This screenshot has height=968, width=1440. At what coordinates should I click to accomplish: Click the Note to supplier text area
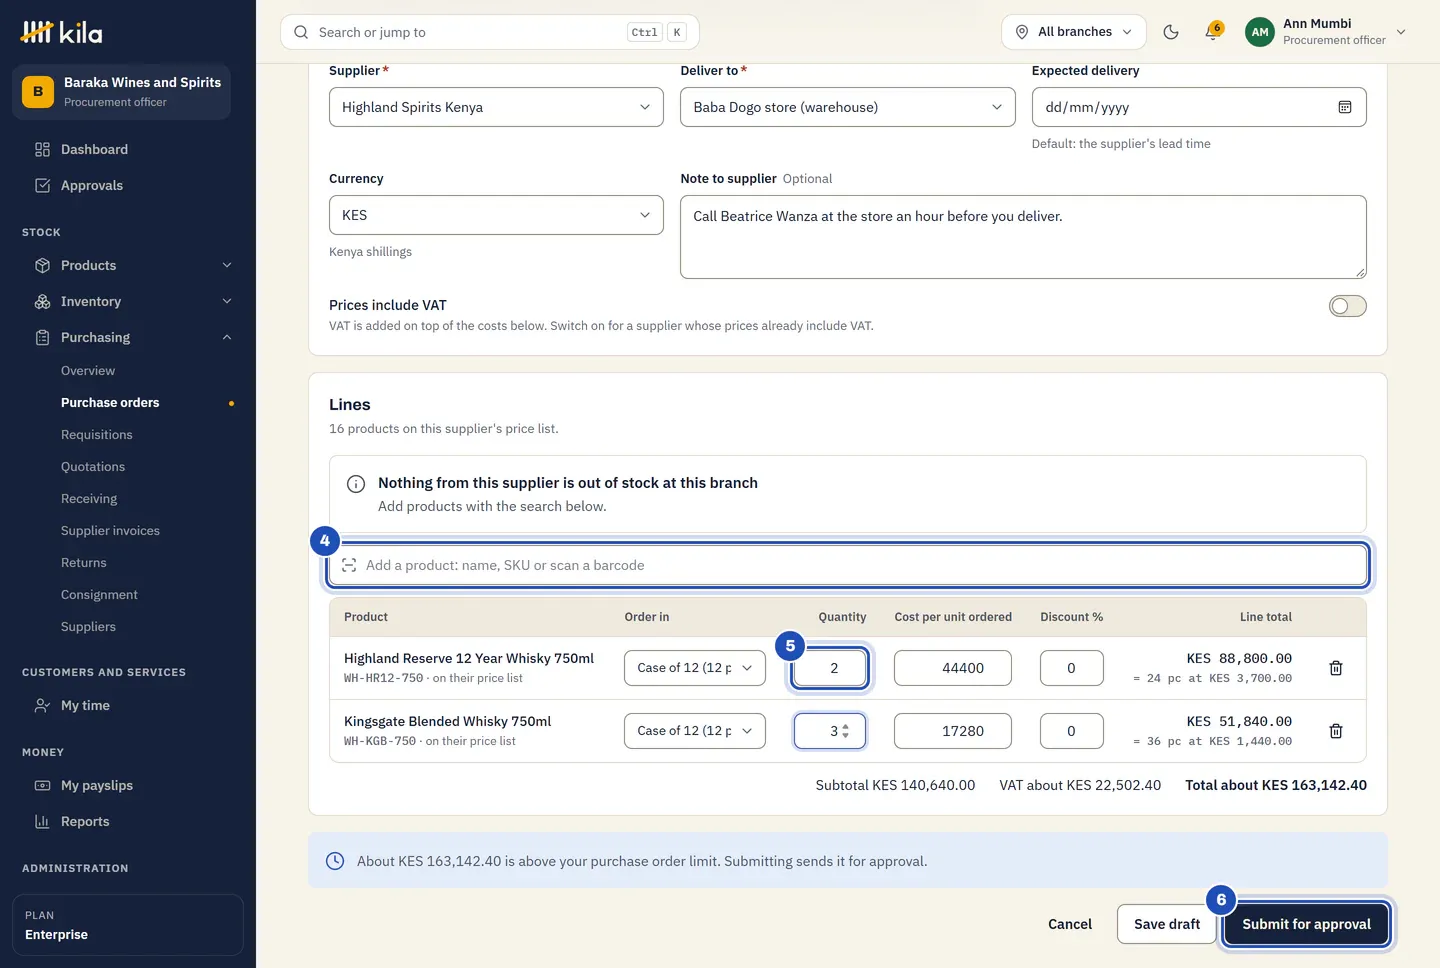pos(1023,237)
